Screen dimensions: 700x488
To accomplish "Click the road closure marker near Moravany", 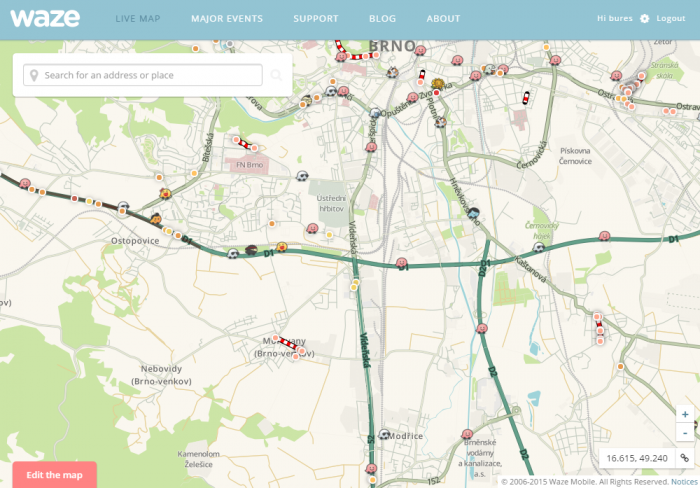I will (291, 347).
